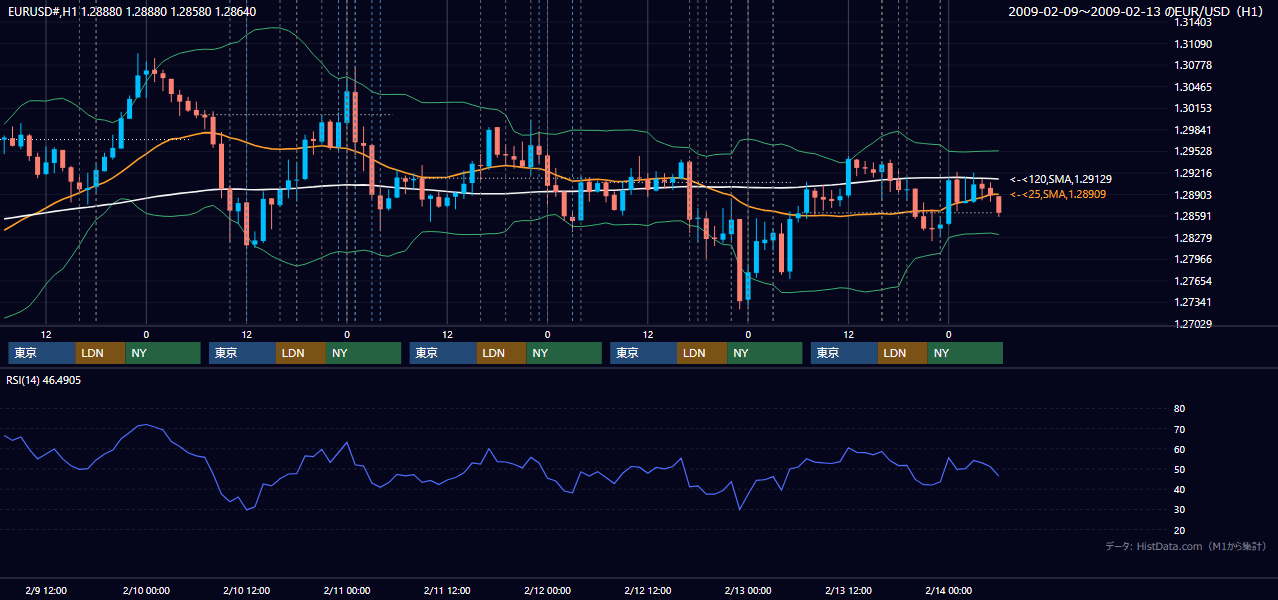The width and height of the screenshot is (1278, 600).
Task: Click time axis label 2/10 00:00
Action: [x=146, y=590]
